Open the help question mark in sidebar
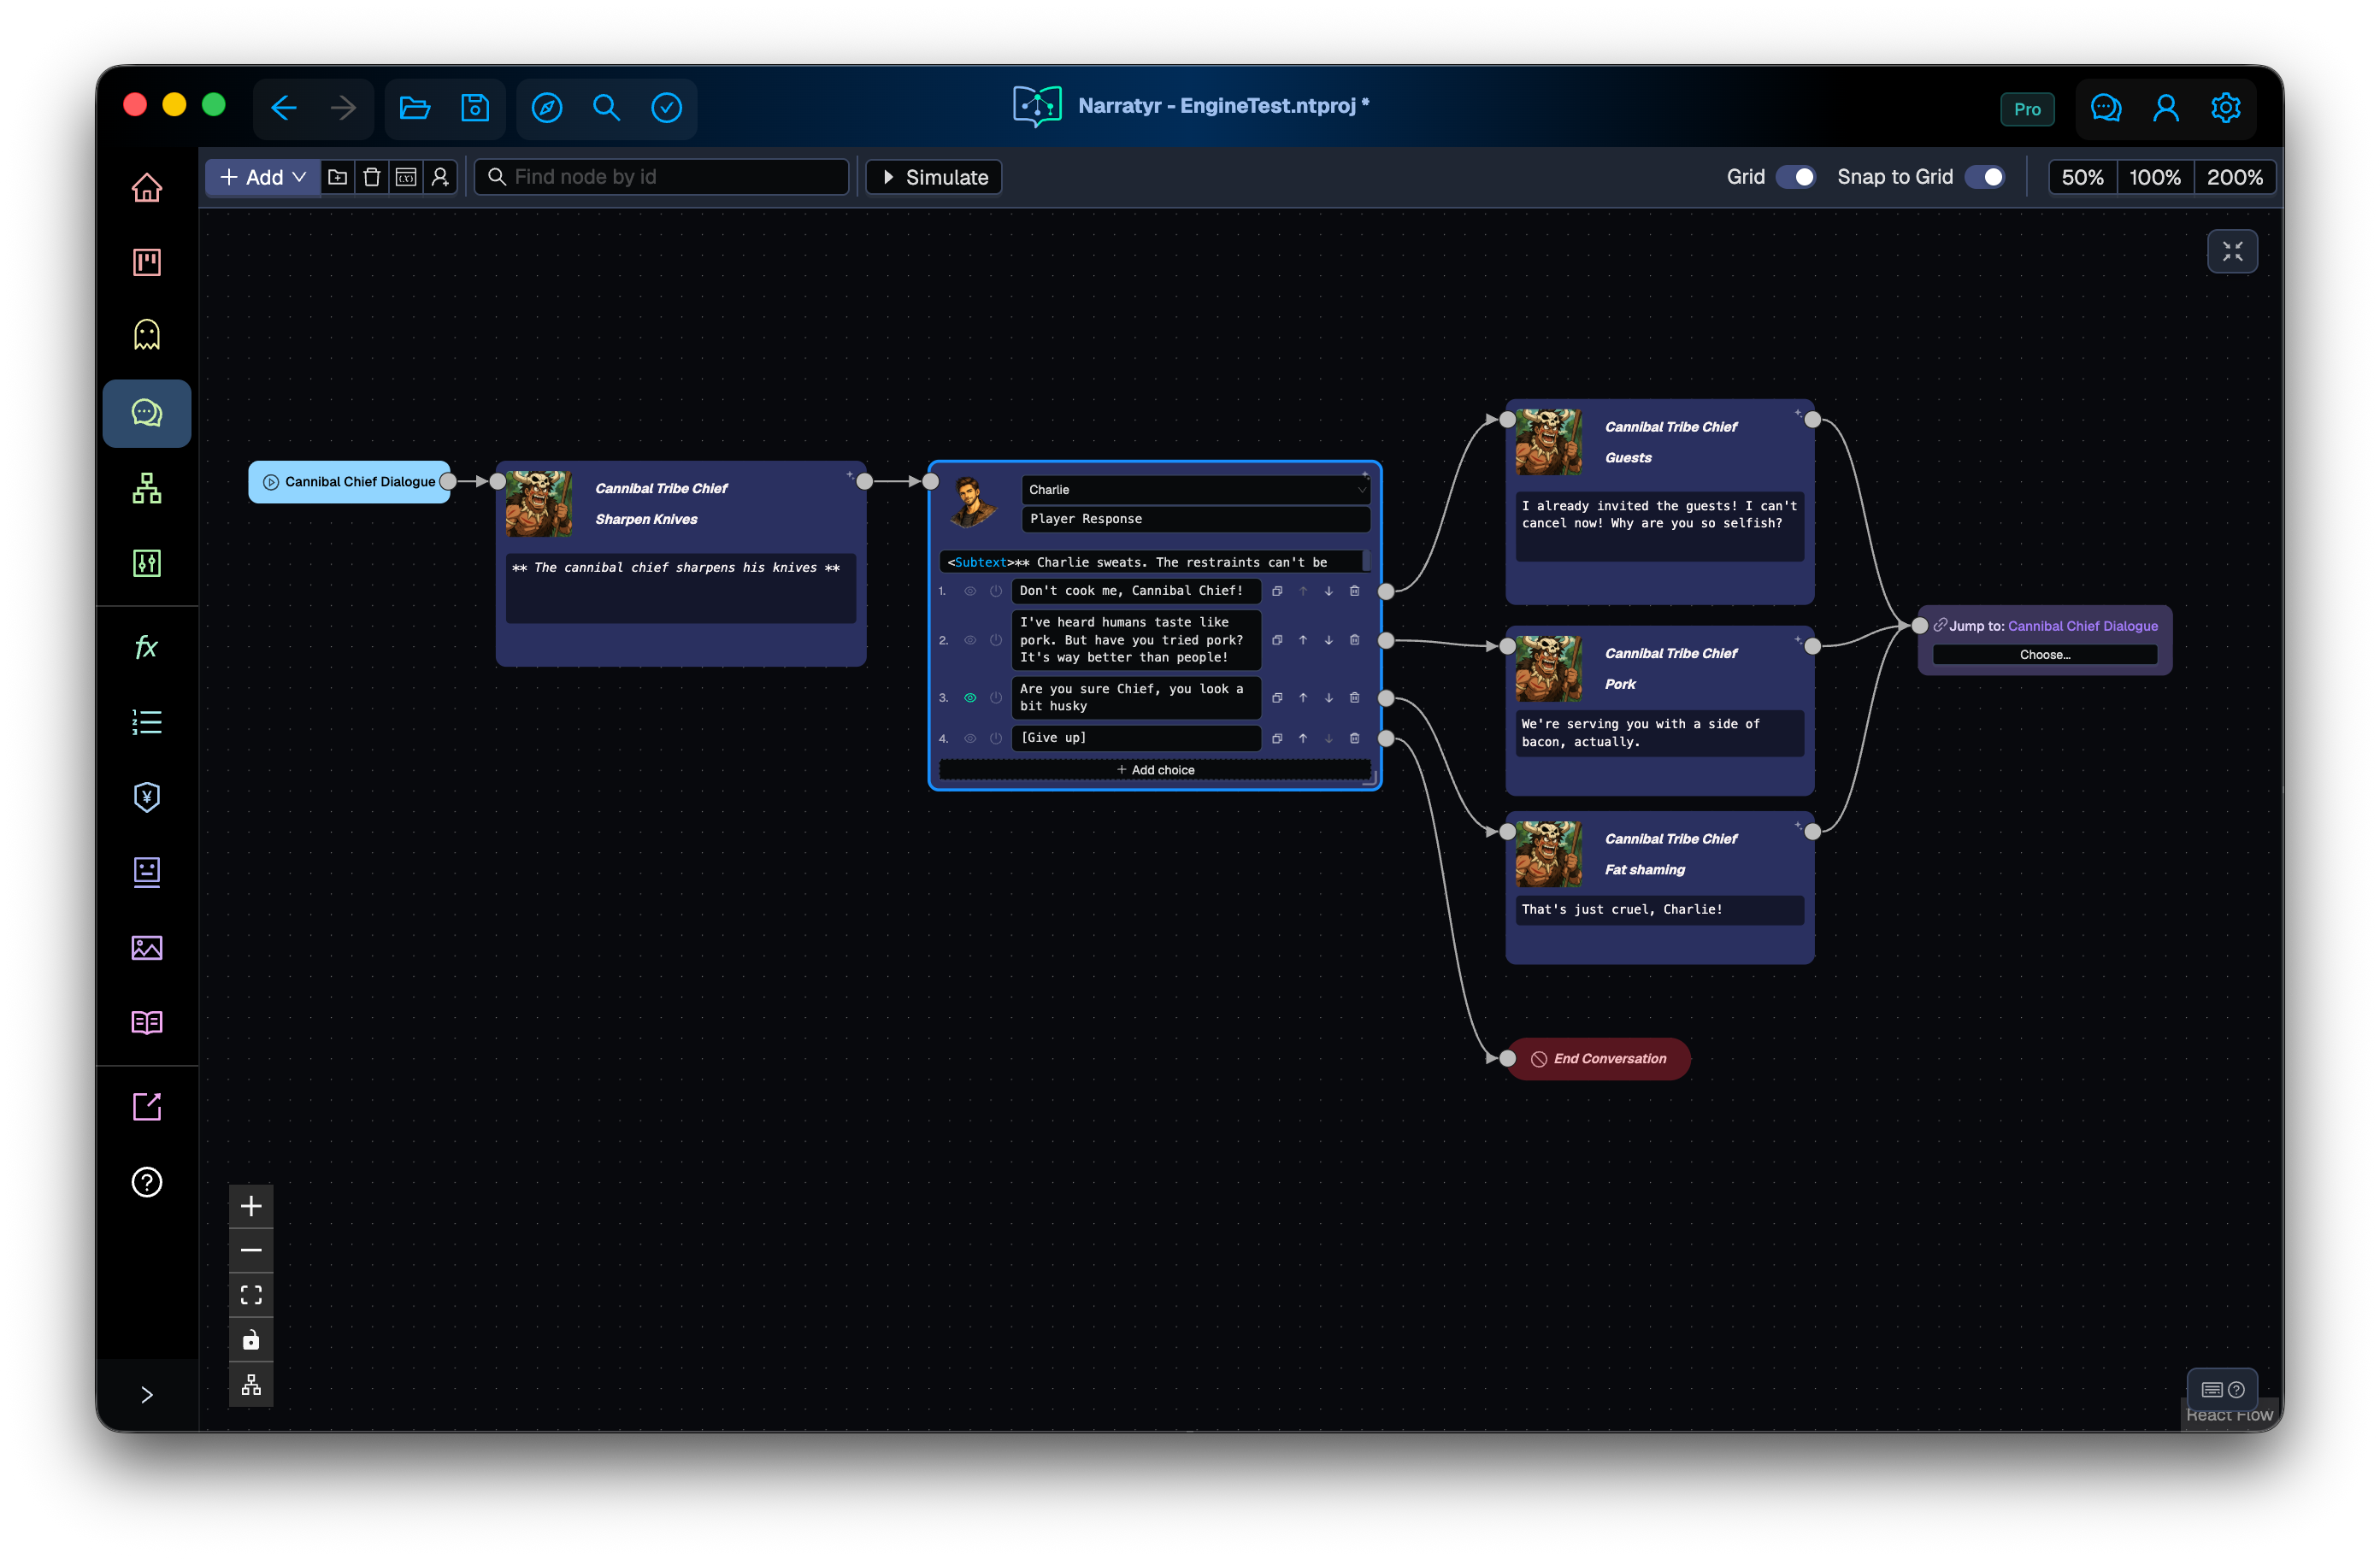Screen dimensions: 2380x1559 (x=147, y=1182)
